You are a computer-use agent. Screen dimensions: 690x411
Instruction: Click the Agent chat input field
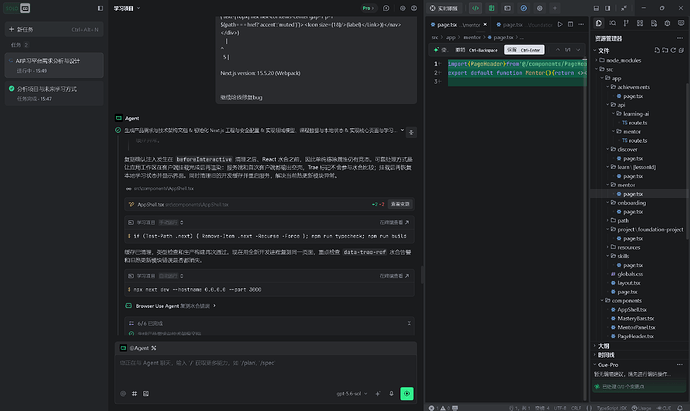(266, 370)
